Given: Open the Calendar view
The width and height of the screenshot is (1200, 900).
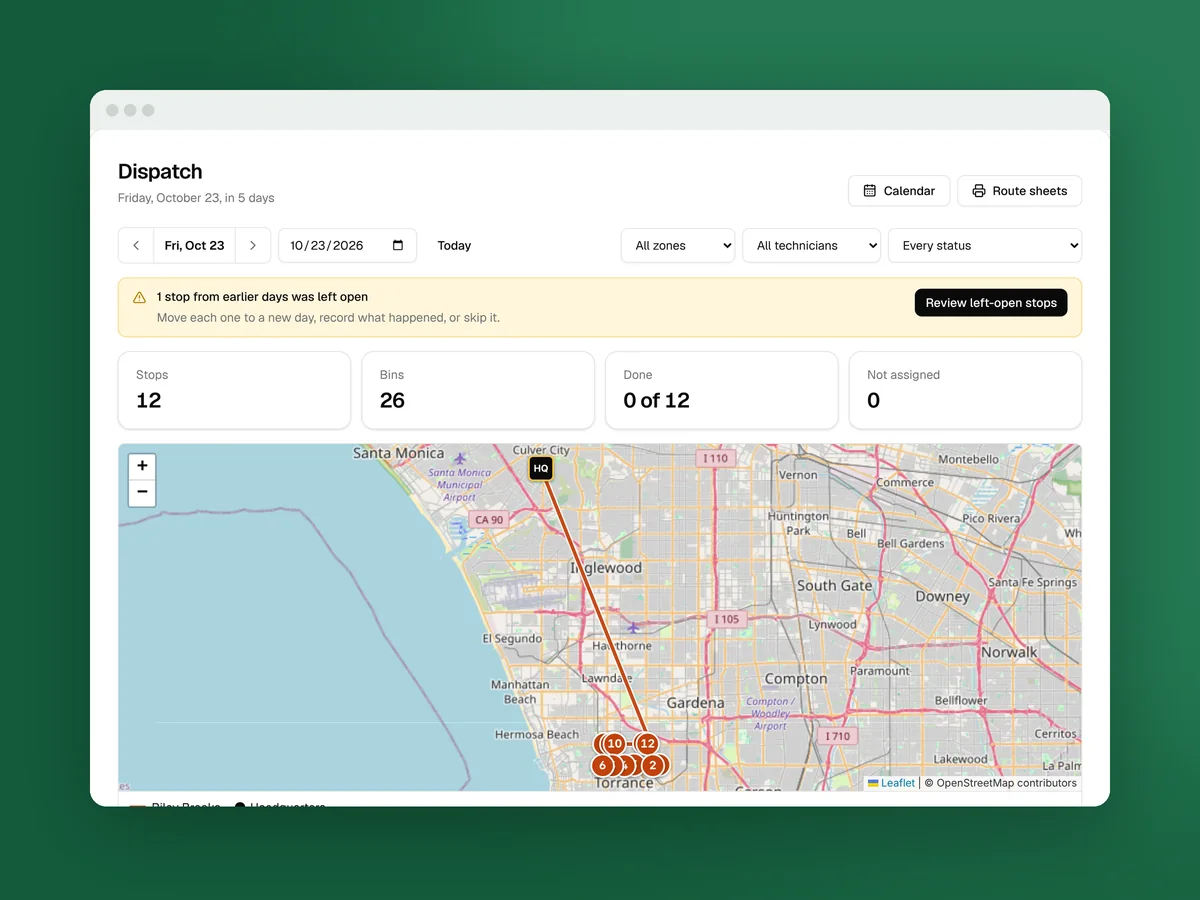Looking at the screenshot, I should tap(899, 191).
